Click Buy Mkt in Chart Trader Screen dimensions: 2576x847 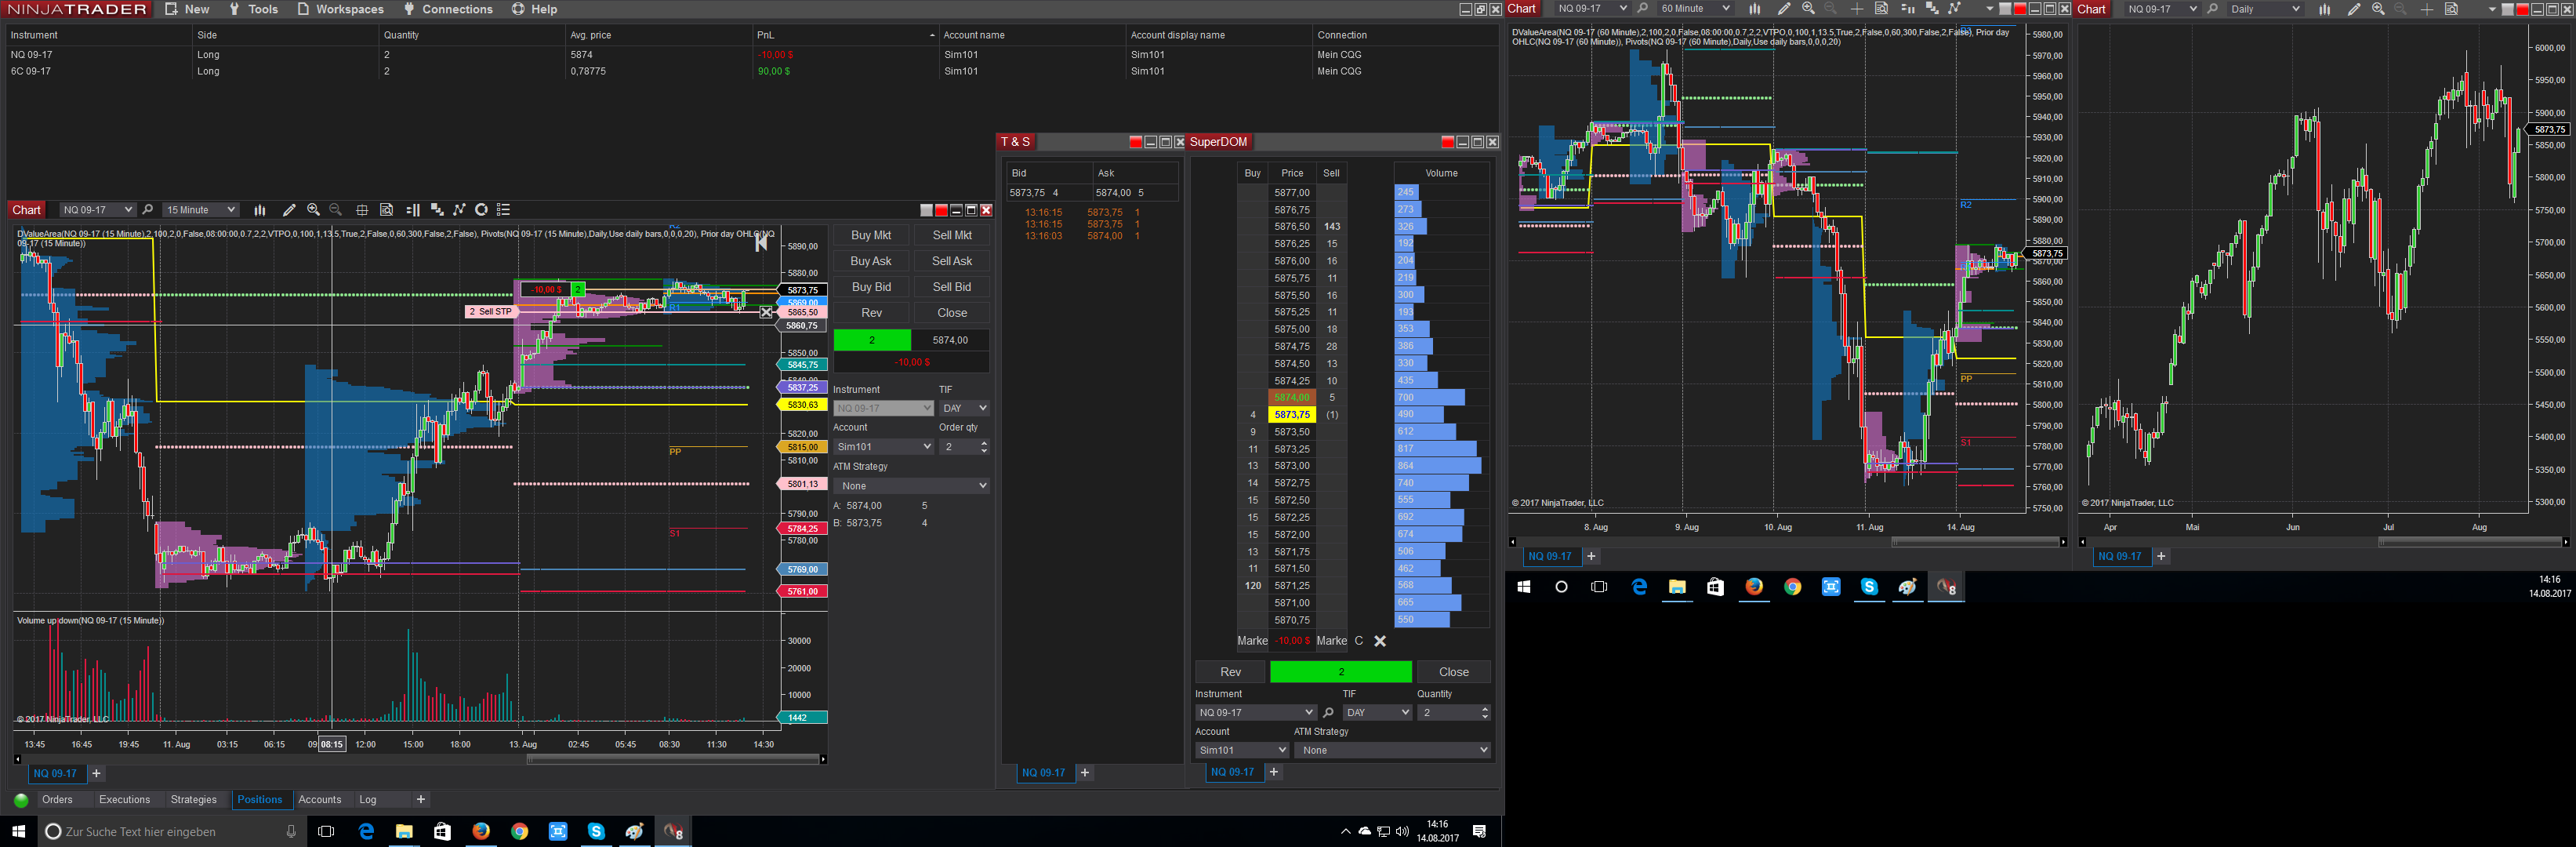[x=871, y=235]
